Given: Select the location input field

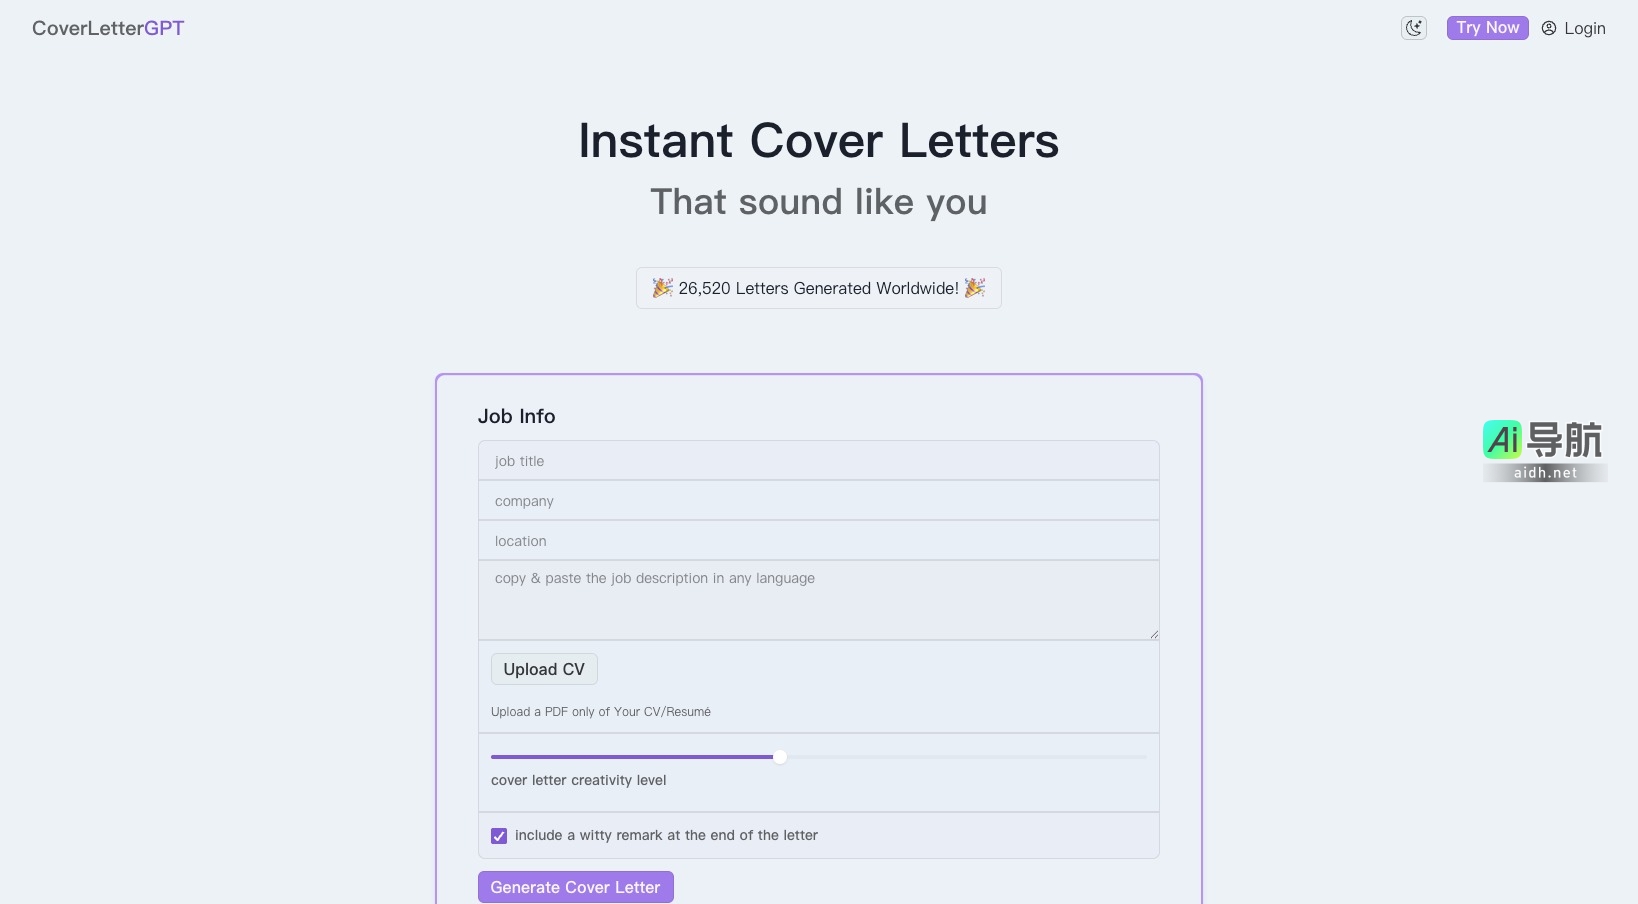Looking at the screenshot, I should coord(818,540).
